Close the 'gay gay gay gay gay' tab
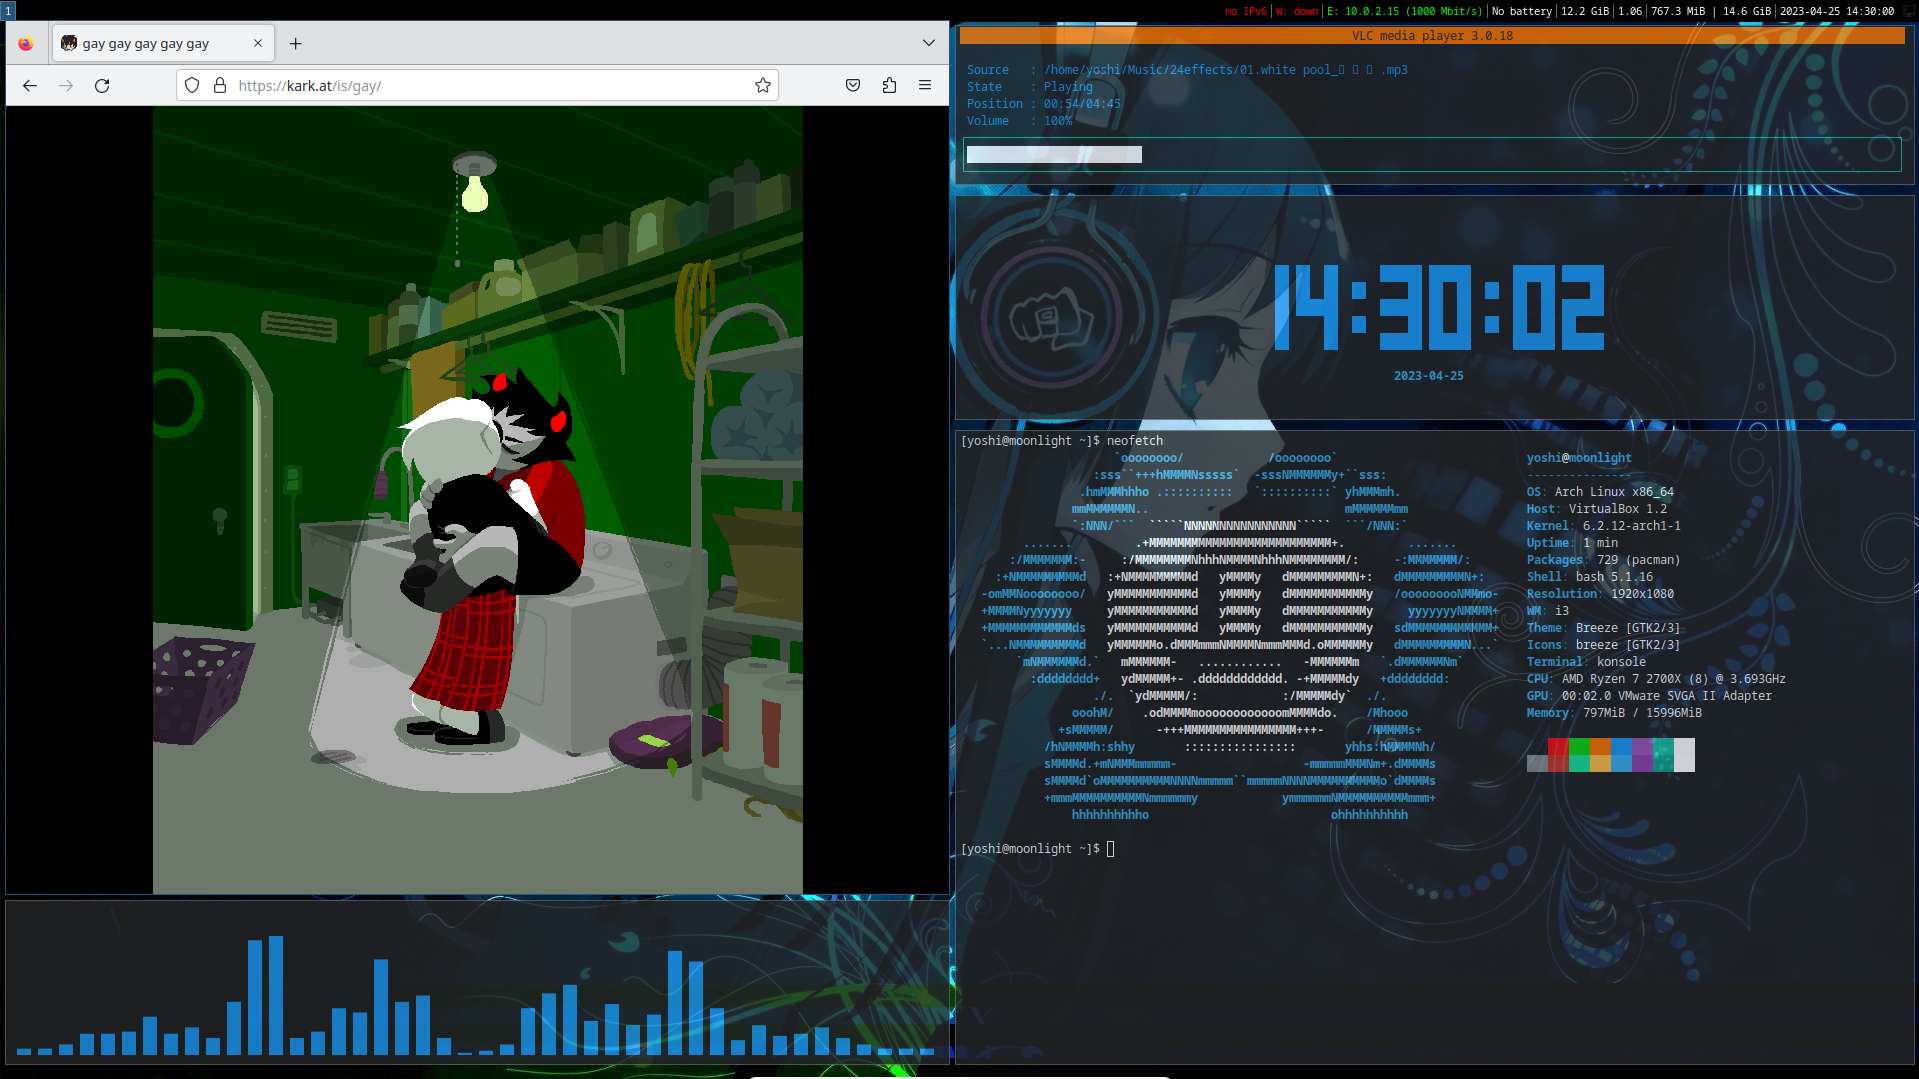Screen dimensions: 1919x1079 (x=258, y=43)
